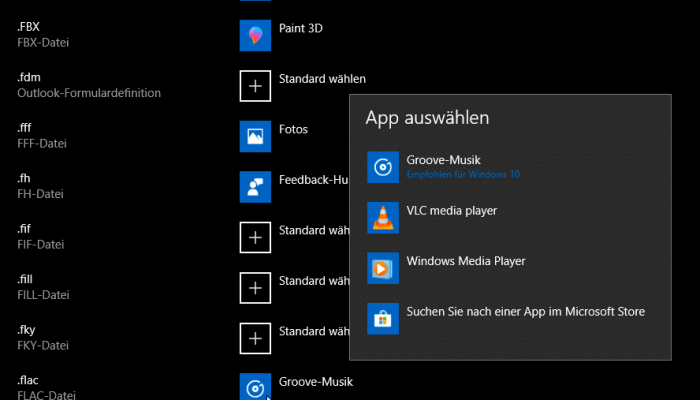The image size is (700, 400).
Task: Click the FBX-Datei description
Action: 43,43
